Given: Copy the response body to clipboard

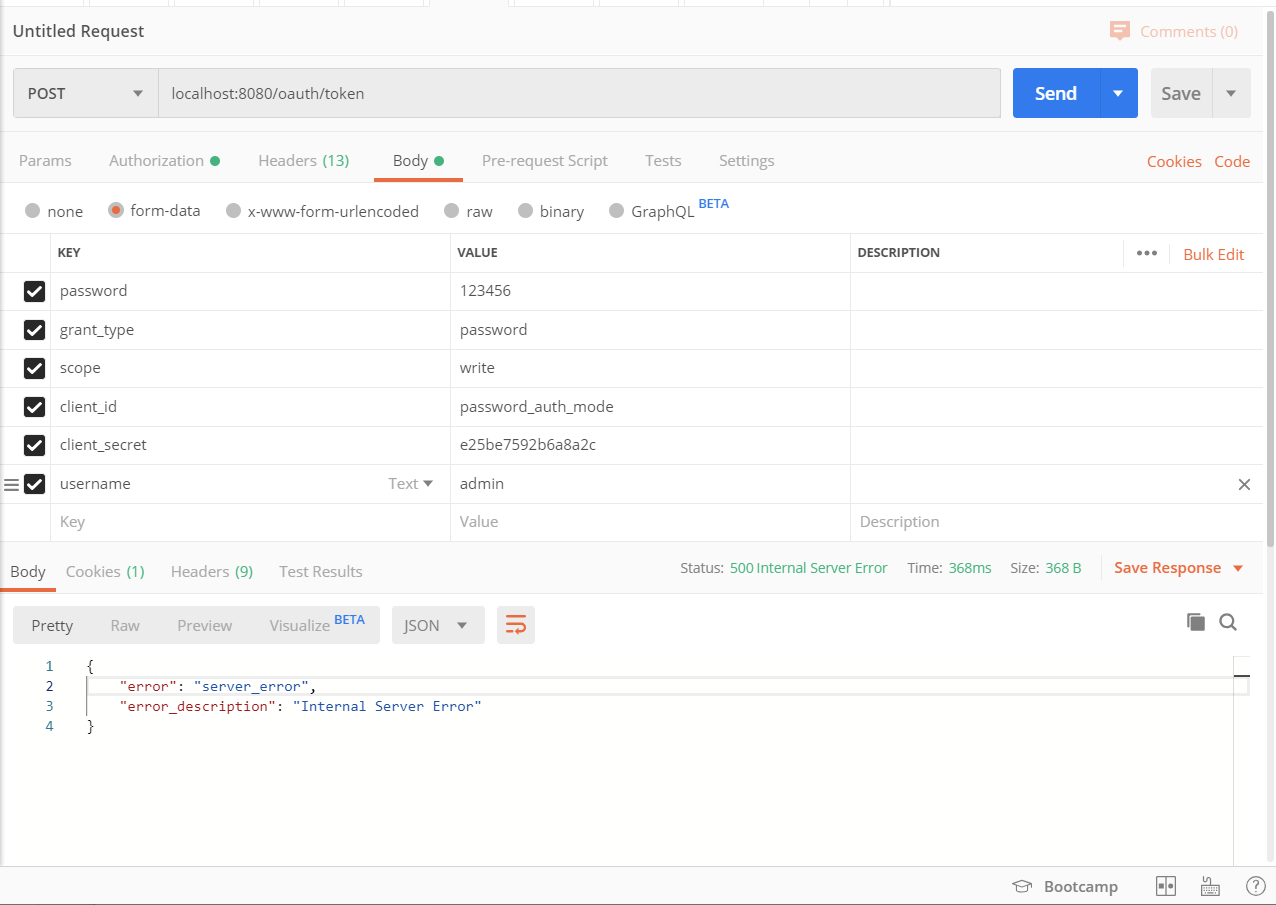Looking at the screenshot, I should pyautogui.click(x=1195, y=622).
